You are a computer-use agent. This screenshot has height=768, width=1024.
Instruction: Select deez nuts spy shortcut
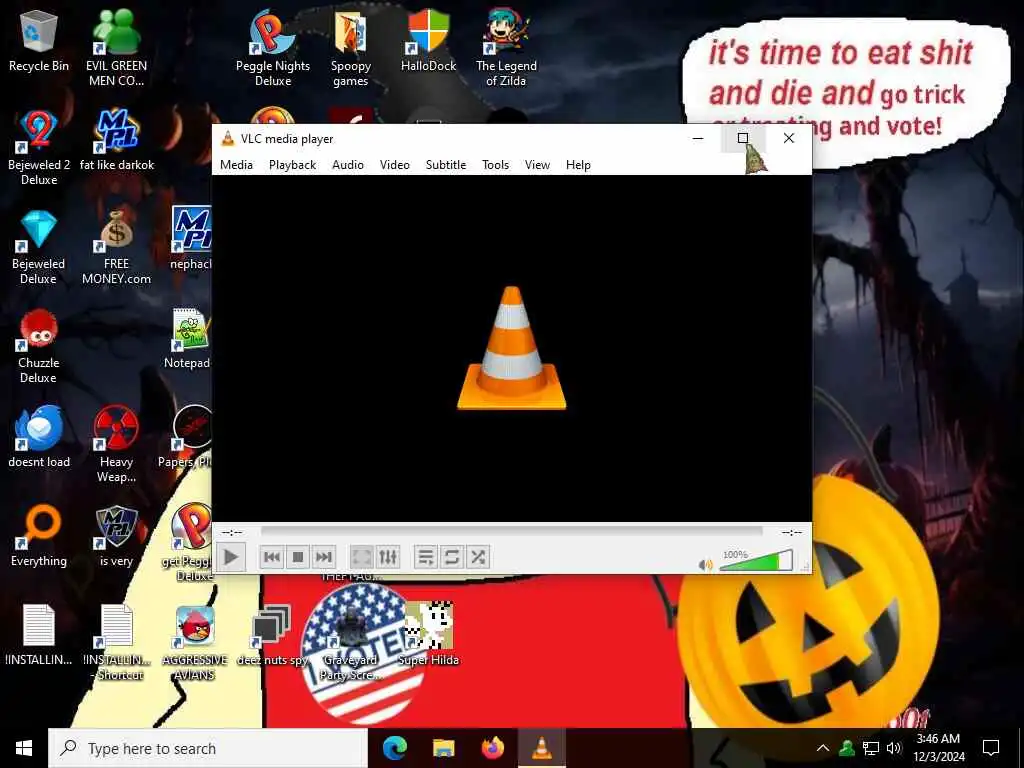tap(272, 635)
